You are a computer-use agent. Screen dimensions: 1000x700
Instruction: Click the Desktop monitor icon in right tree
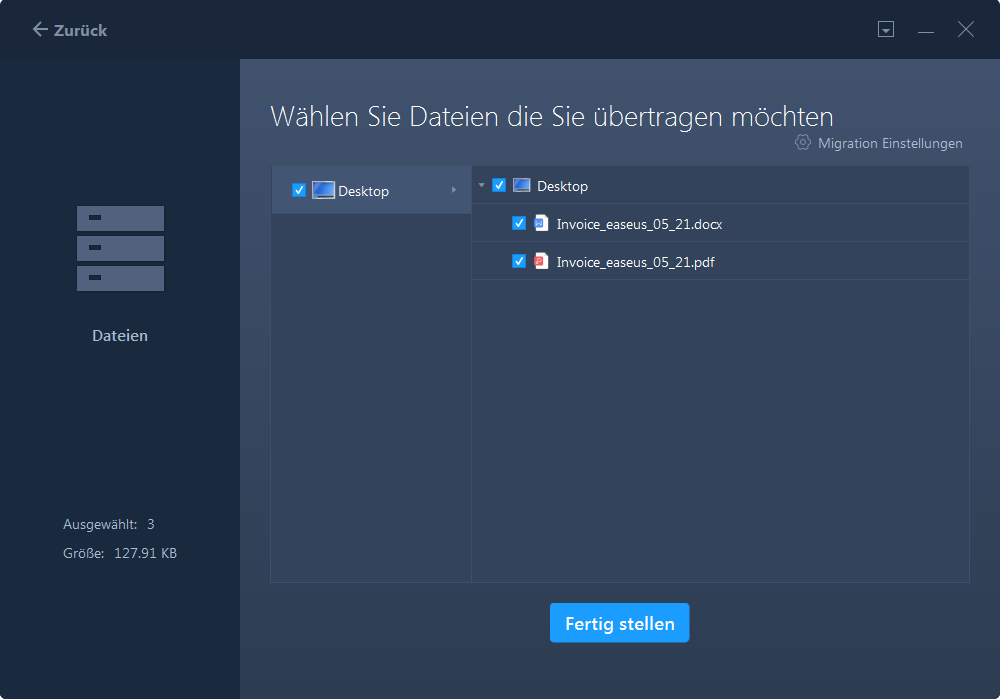522,186
